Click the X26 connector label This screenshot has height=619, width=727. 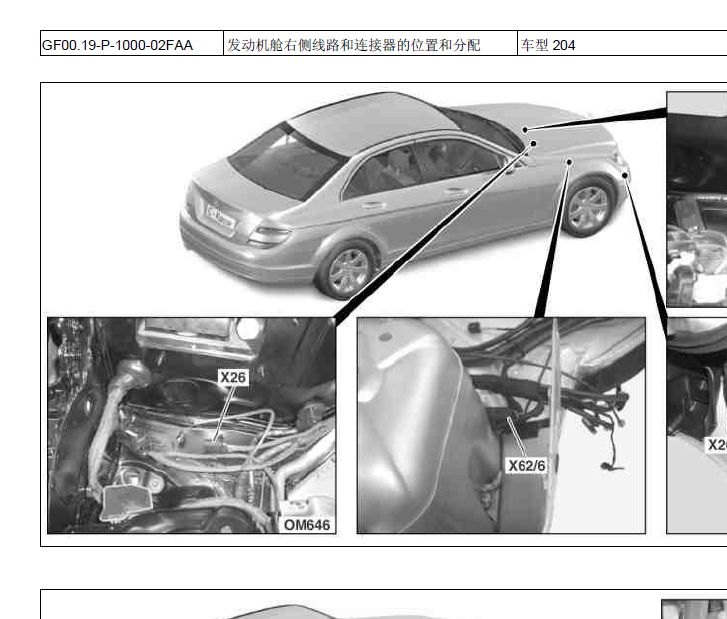coord(233,377)
